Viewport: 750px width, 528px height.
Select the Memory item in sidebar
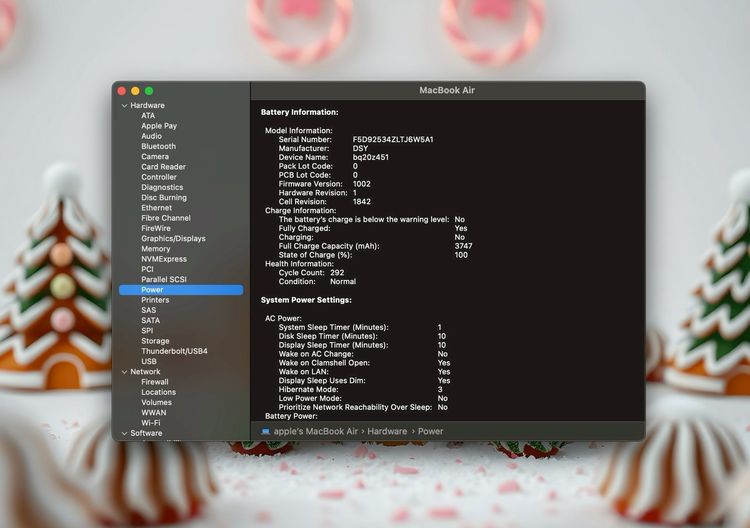[155, 249]
